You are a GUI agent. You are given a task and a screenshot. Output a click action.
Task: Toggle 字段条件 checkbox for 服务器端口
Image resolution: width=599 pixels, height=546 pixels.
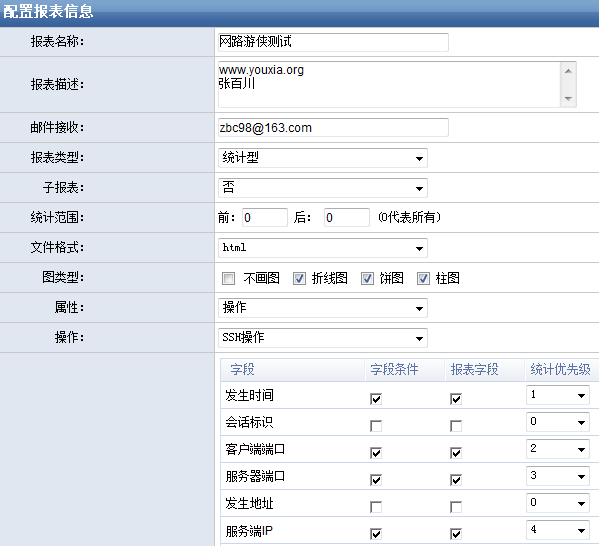point(376,480)
